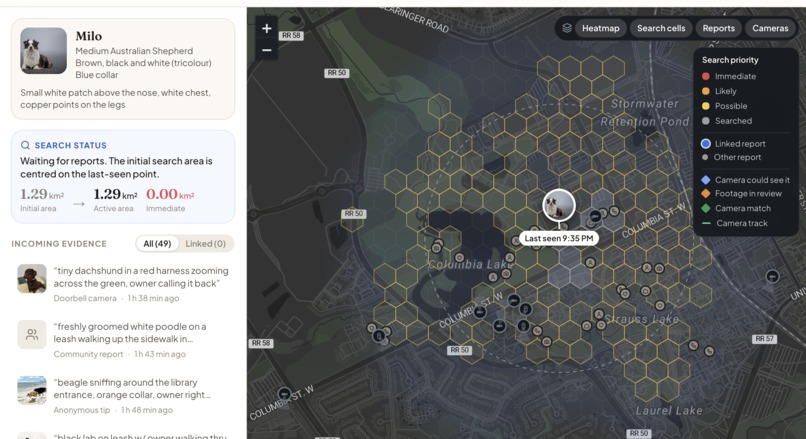The image size is (806, 439).
Task: Open the beagle library entrance anonymous tip
Action: (123, 396)
